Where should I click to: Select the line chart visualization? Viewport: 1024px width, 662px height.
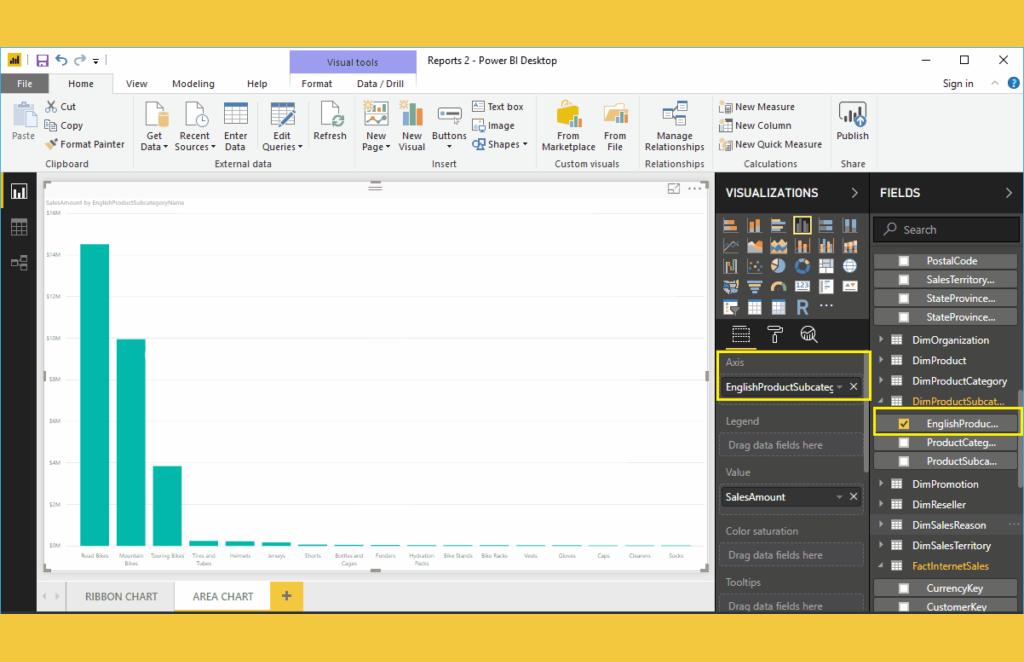click(x=730, y=246)
